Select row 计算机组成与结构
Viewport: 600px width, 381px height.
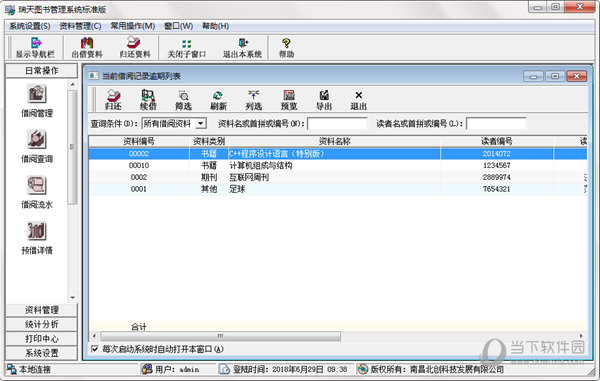(338, 165)
